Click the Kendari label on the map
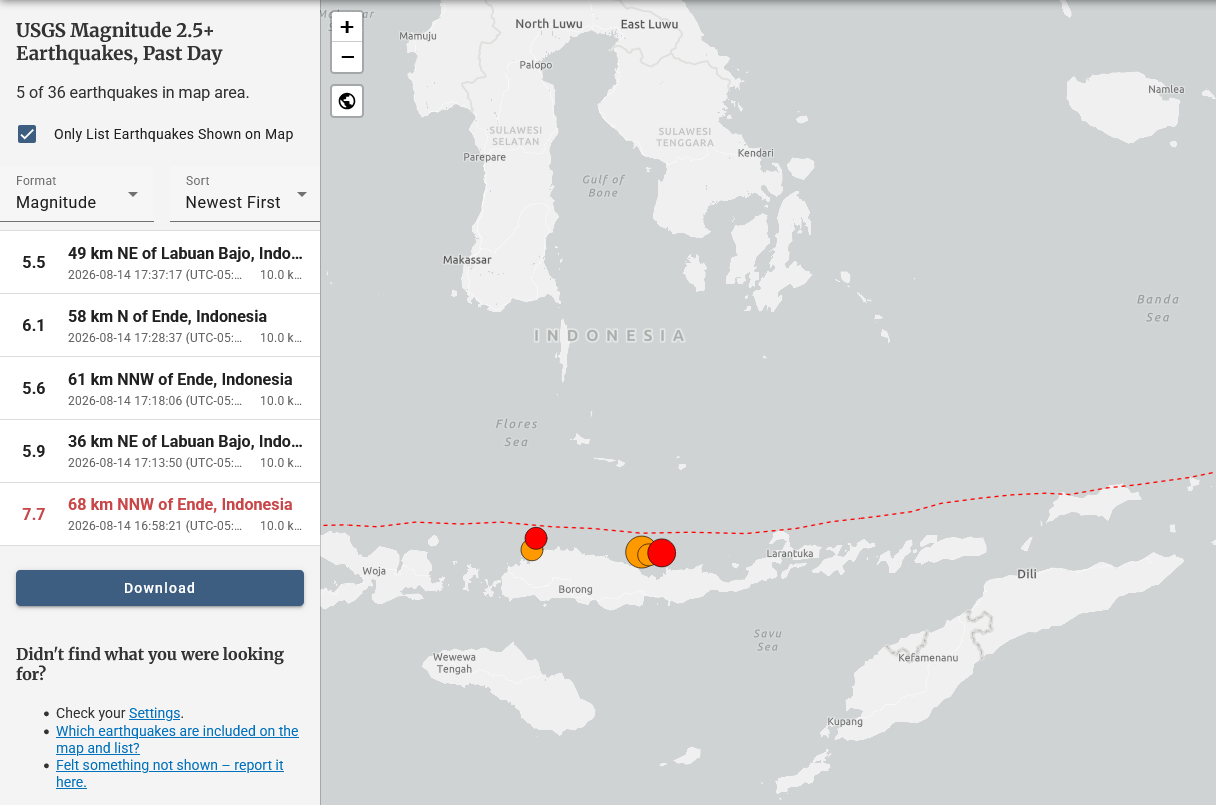The width and height of the screenshot is (1216, 805). pos(756,153)
